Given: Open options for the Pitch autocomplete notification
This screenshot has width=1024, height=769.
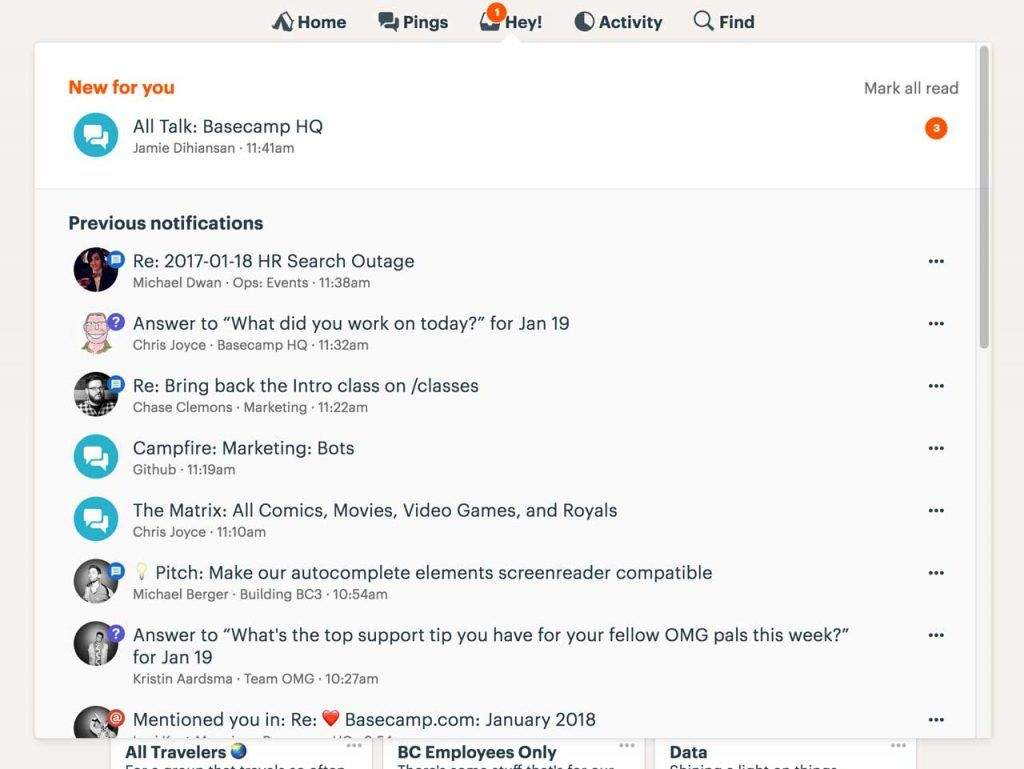Looking at the screenshot, I should point(936,573).
